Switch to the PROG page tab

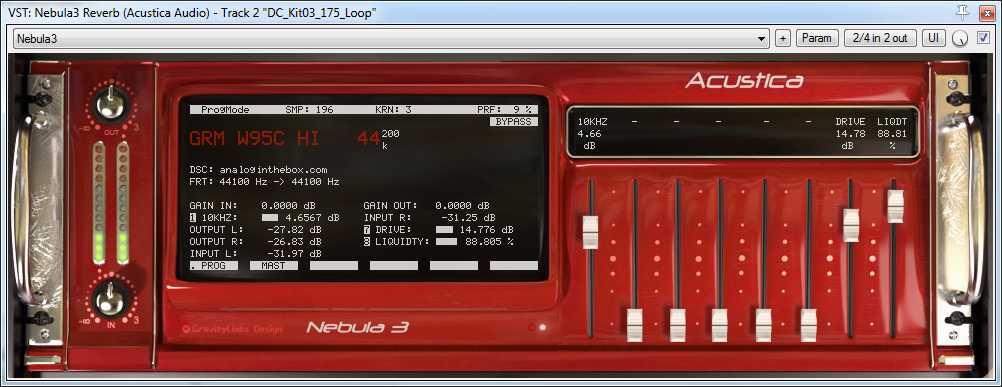(213, 266)
